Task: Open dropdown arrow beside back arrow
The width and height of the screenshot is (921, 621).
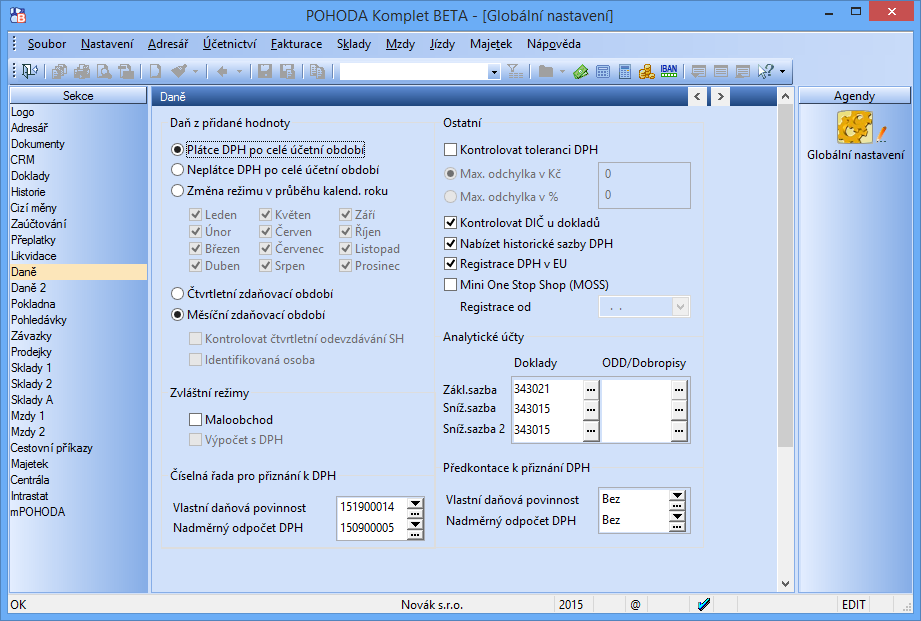Action: pyautogui.click(x=239, y=72)
